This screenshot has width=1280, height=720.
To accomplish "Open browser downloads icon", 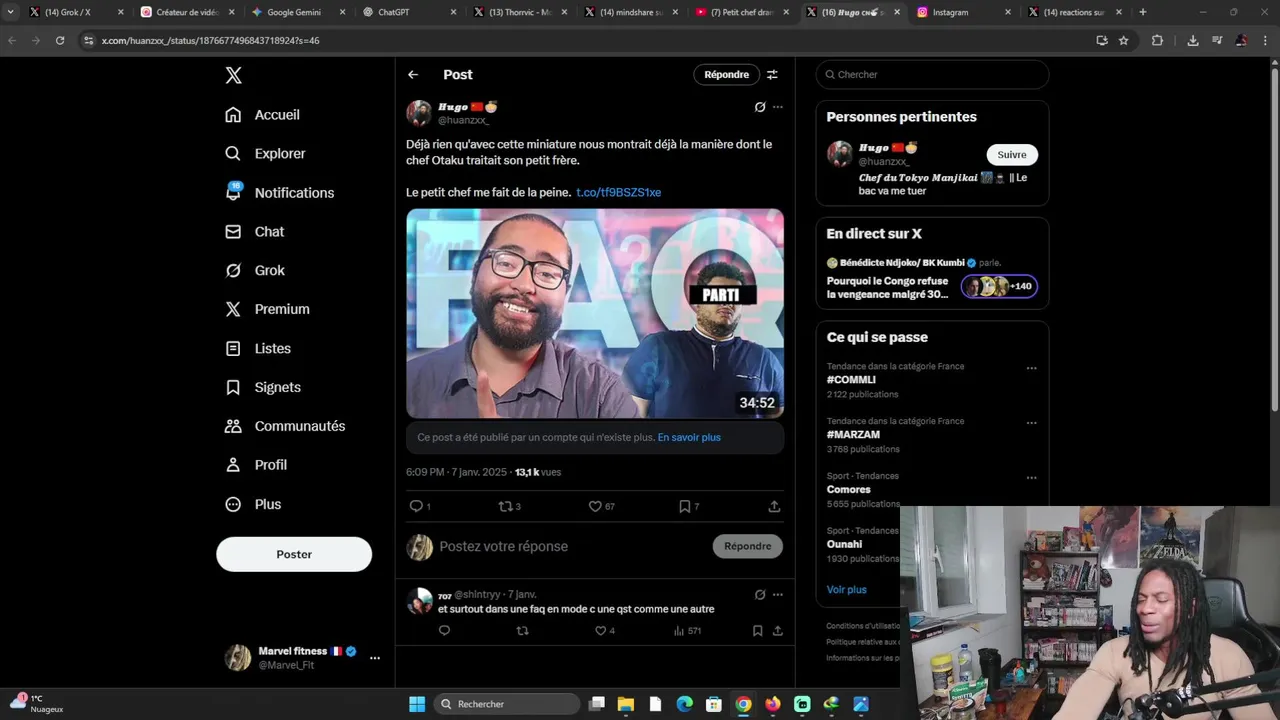I will [1192, 40].
